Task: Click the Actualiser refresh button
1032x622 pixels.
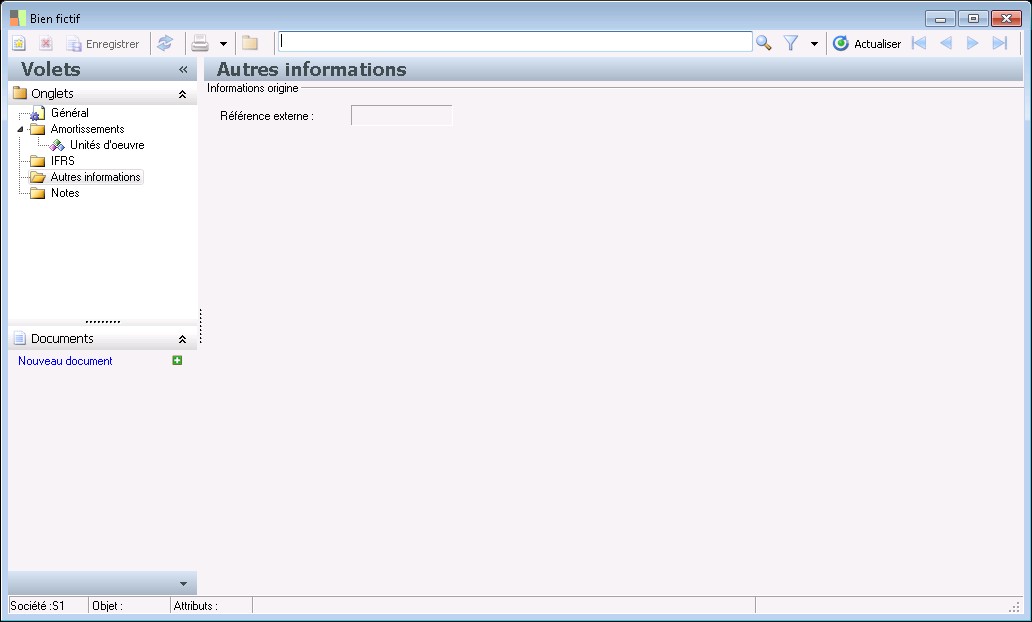Action: point(867,43)
